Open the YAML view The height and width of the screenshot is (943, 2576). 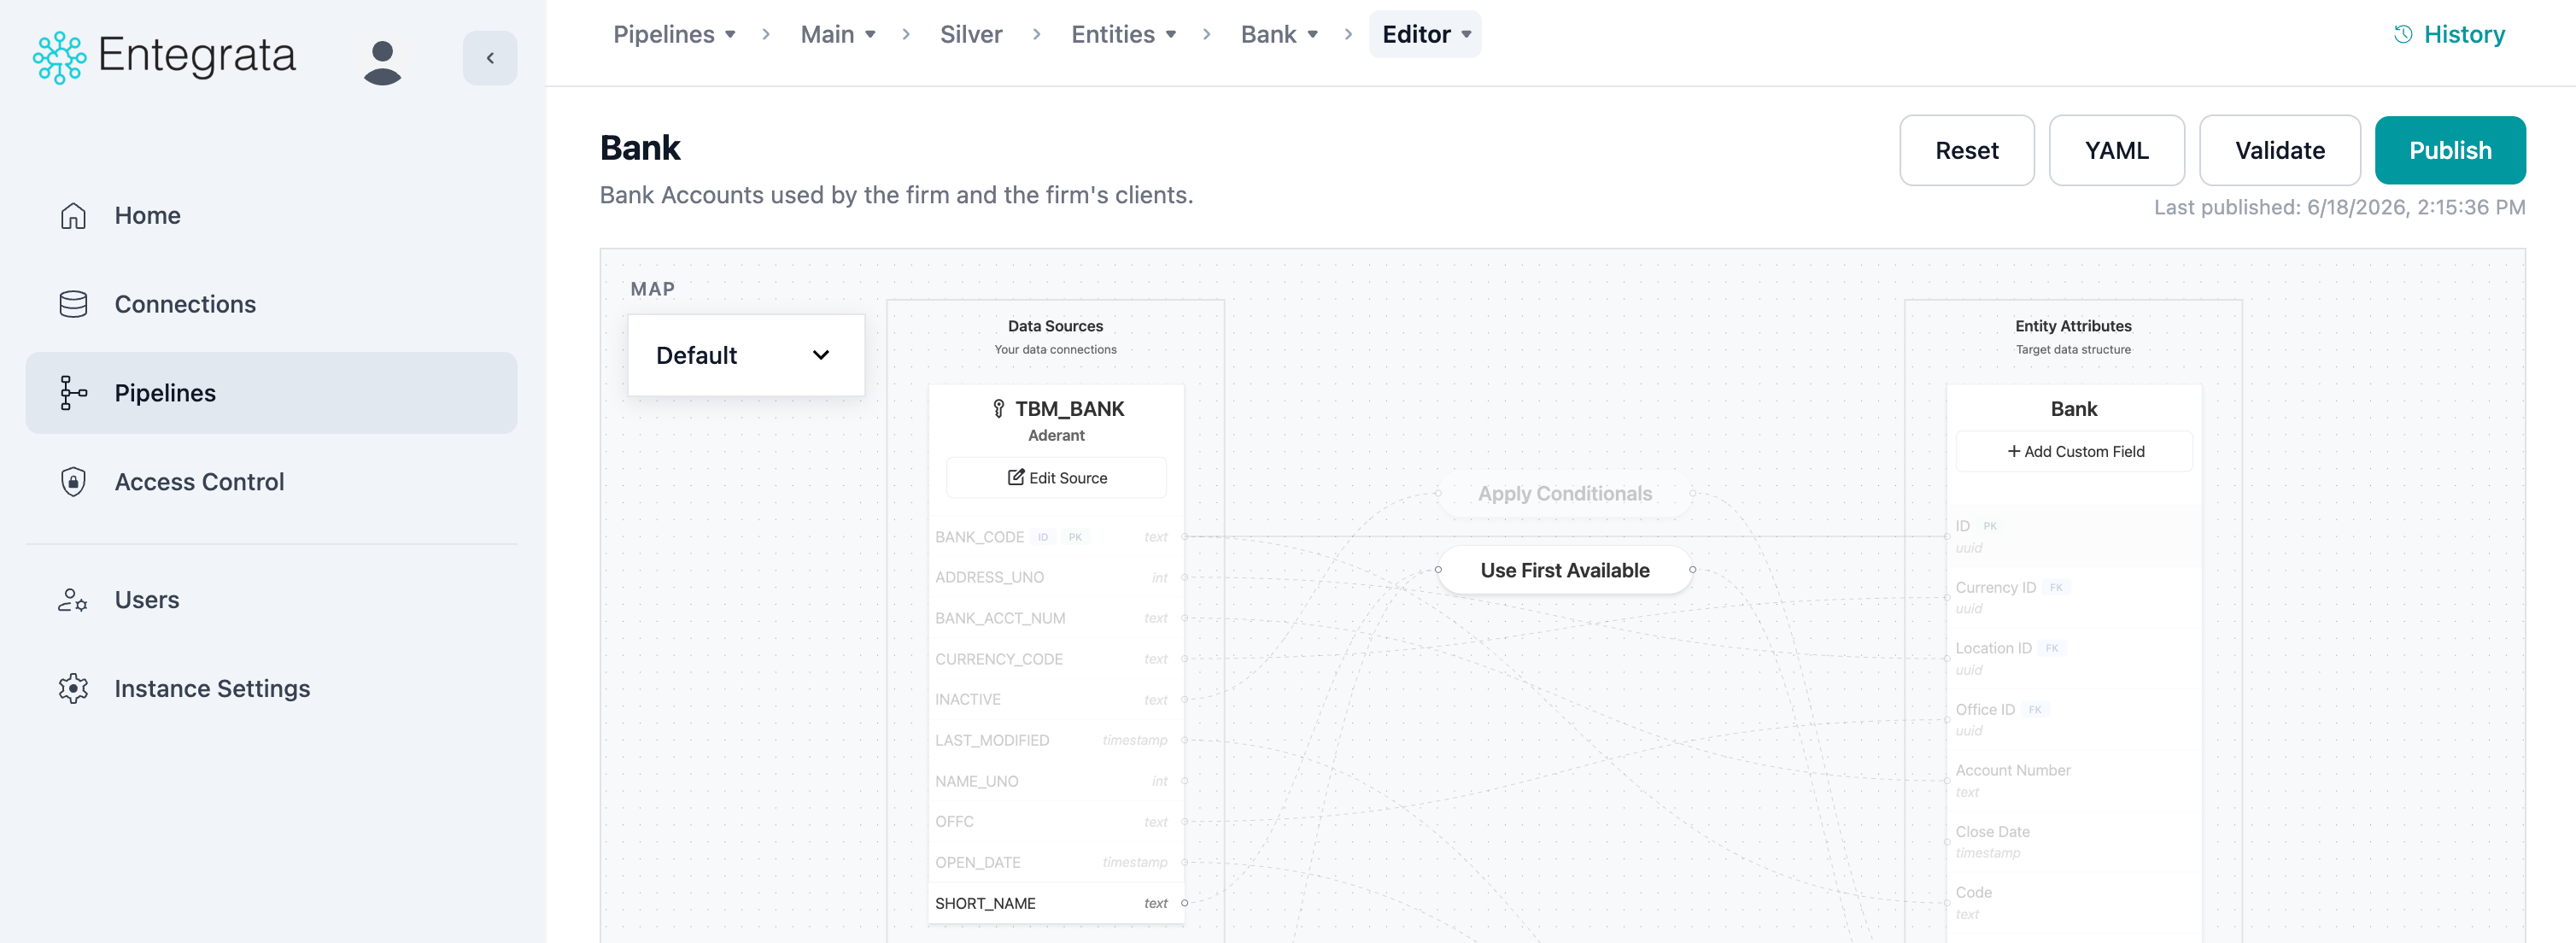coord(2116,150)
